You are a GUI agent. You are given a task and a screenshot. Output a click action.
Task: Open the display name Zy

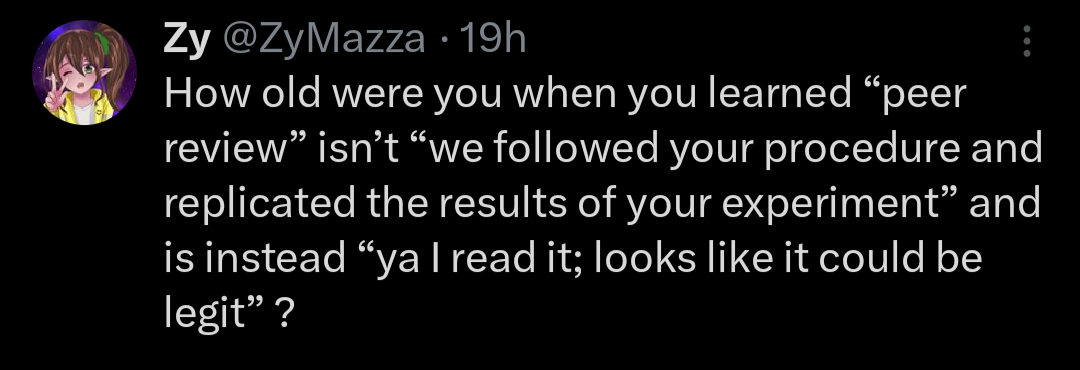186,40
